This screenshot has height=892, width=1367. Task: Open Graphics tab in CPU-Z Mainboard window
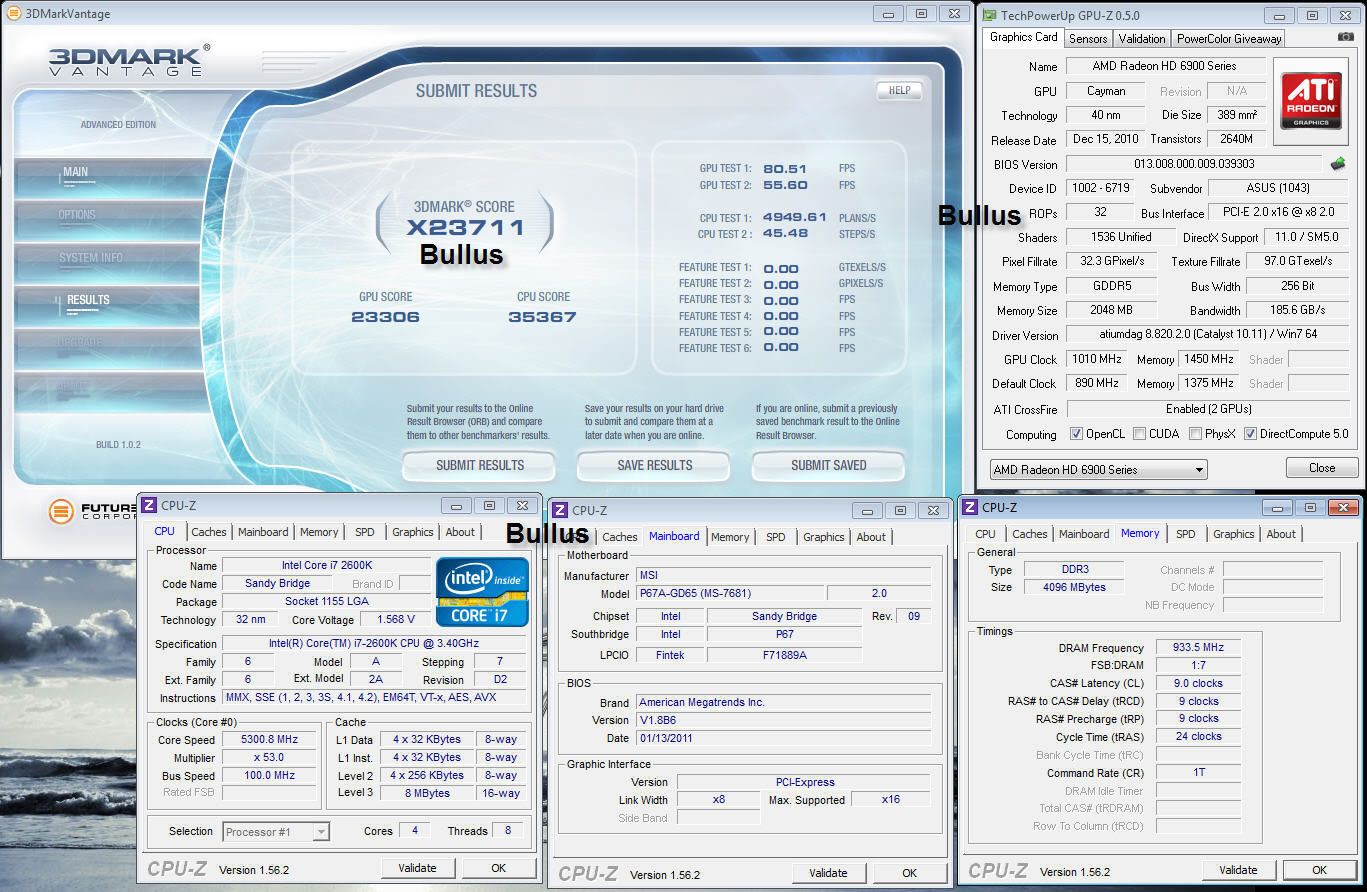824,537
